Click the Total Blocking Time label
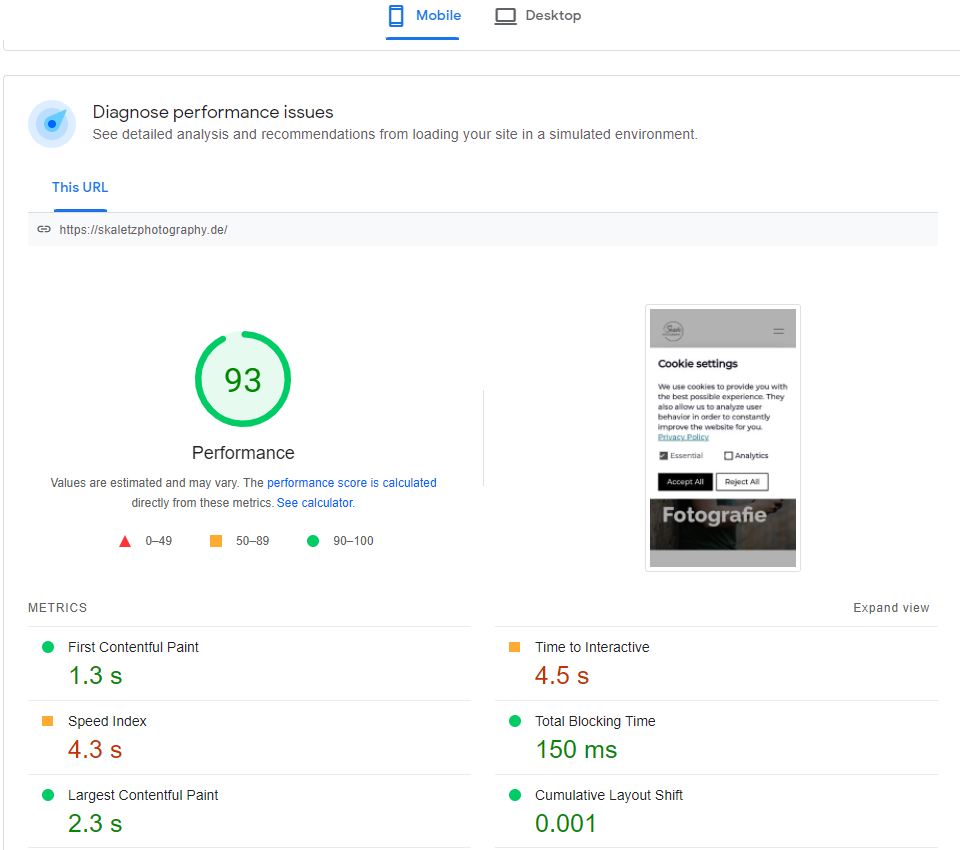Image resolution: width=960 pixels, height=850 pixels. 595,721
